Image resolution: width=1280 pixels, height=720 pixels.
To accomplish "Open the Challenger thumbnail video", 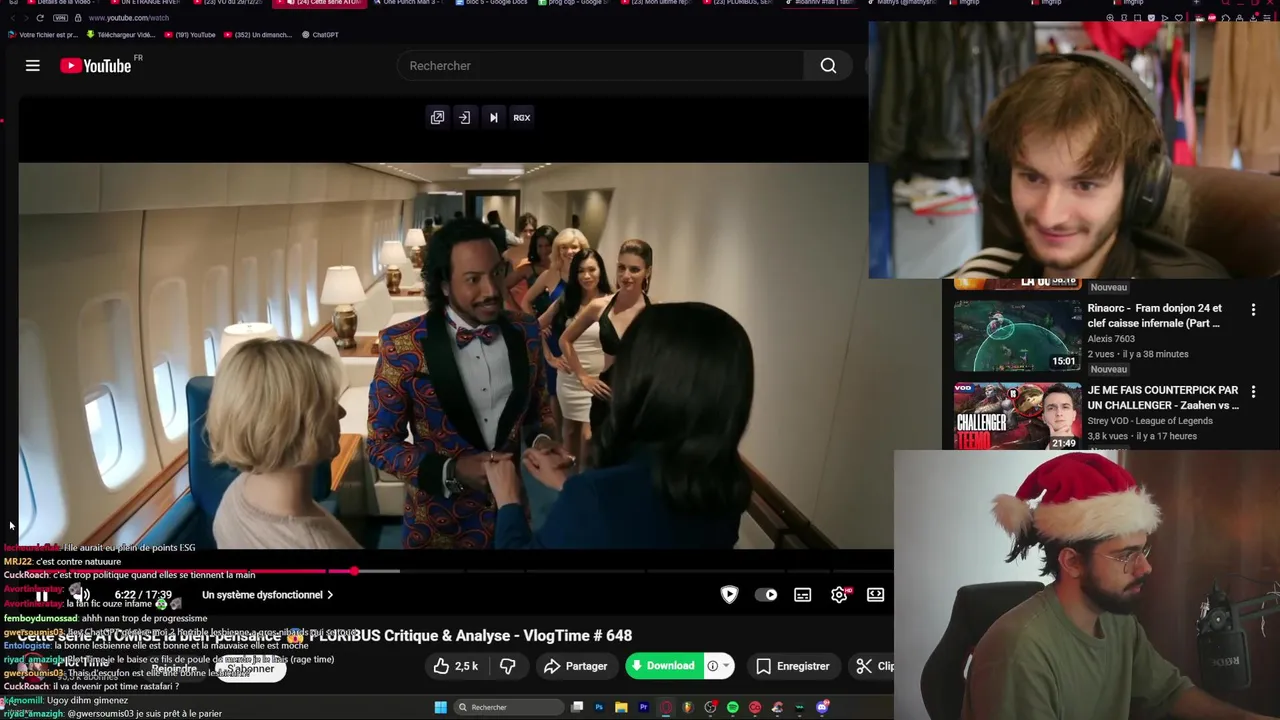I will click(x=1017, y=416).
